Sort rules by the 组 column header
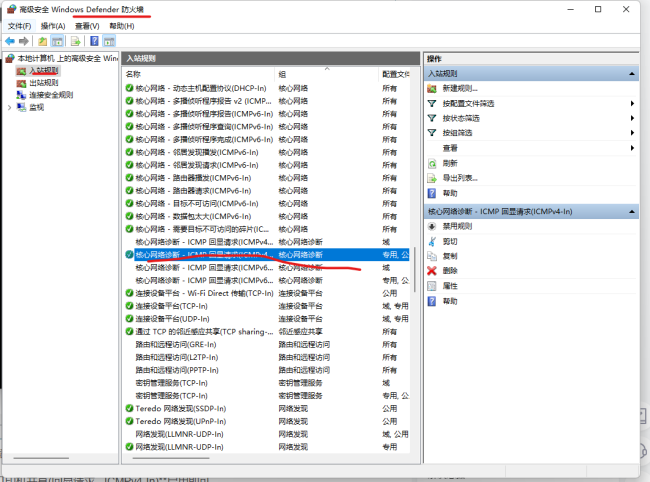 327,74
